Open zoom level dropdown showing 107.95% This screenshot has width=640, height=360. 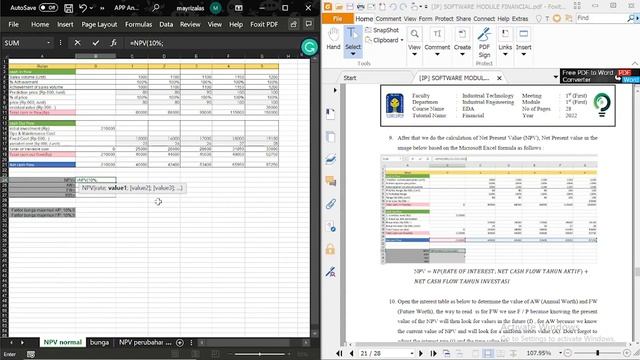tap(561, 353)
